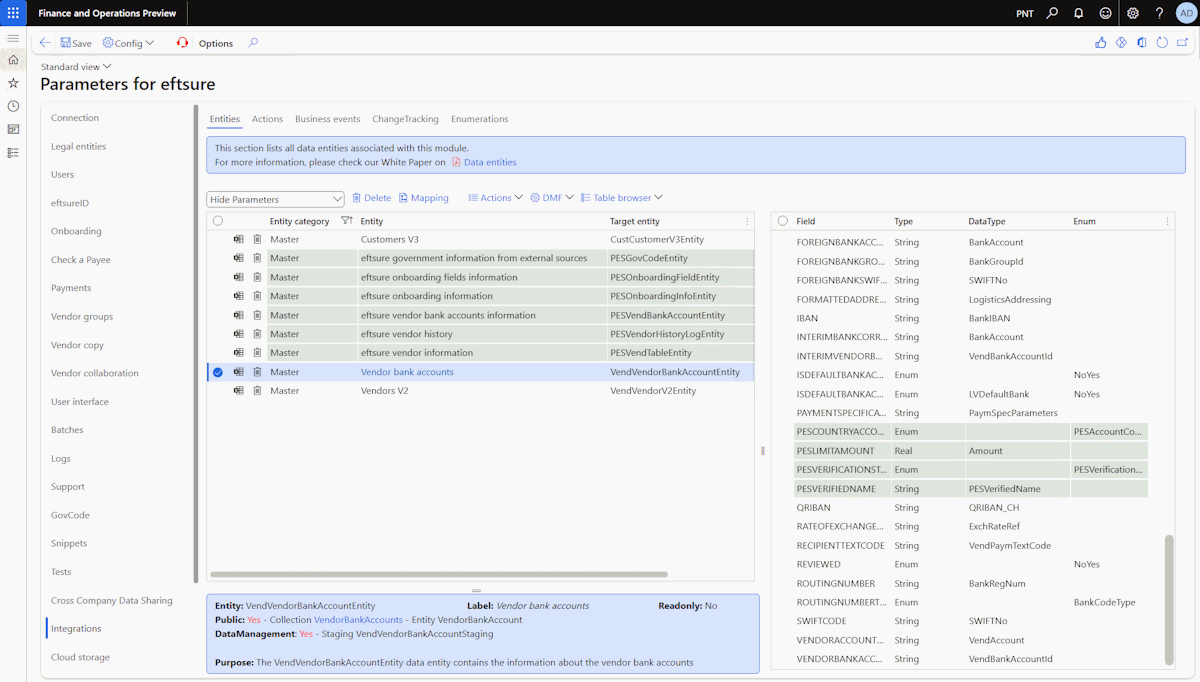Open the VendorBankAccounts collection link
Viewport: 1200px width, 682px height.
pyautogui.click(x=358, y=620)
